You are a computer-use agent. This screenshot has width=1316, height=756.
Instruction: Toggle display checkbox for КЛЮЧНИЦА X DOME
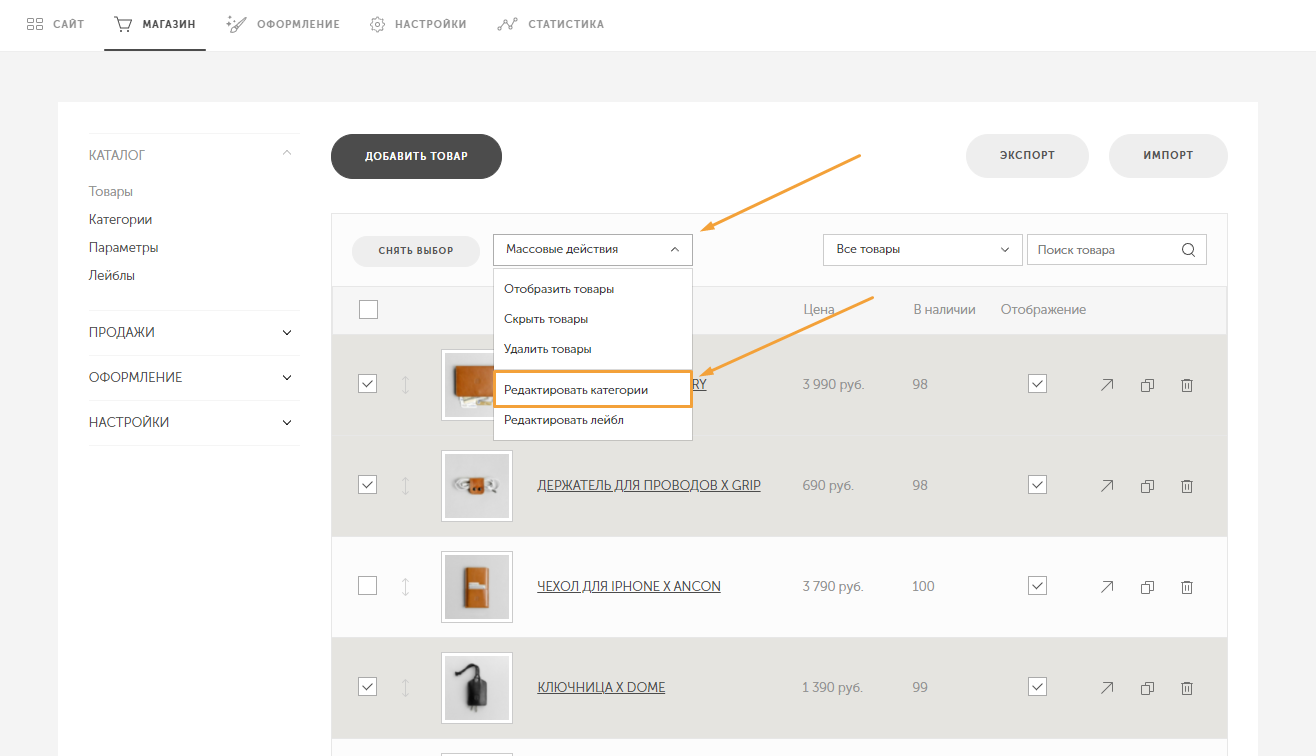pos(1037,687)
